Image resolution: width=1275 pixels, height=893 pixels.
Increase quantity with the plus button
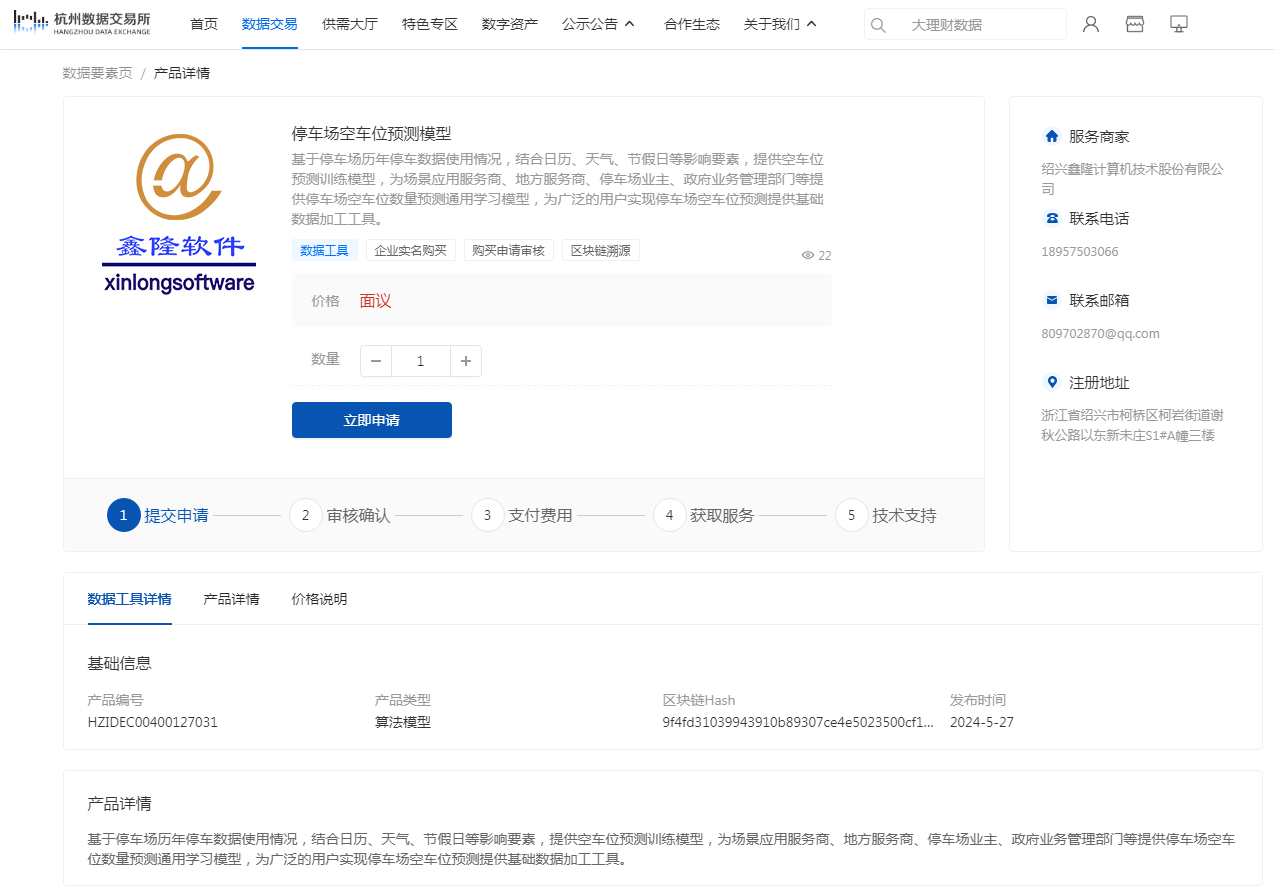click(x=466, y=361)
